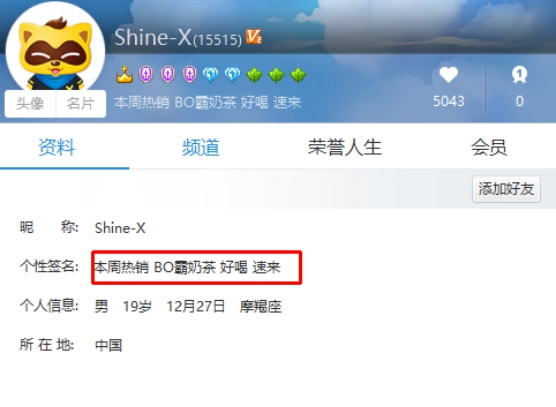
Task: Click the last green leaf level icon
Action: 298,75
